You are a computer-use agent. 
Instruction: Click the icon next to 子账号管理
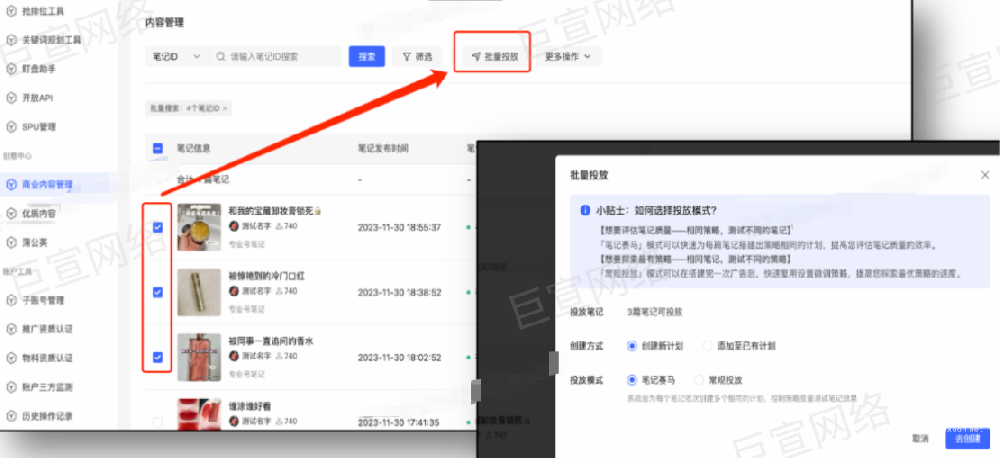click(x=11, y=300)
